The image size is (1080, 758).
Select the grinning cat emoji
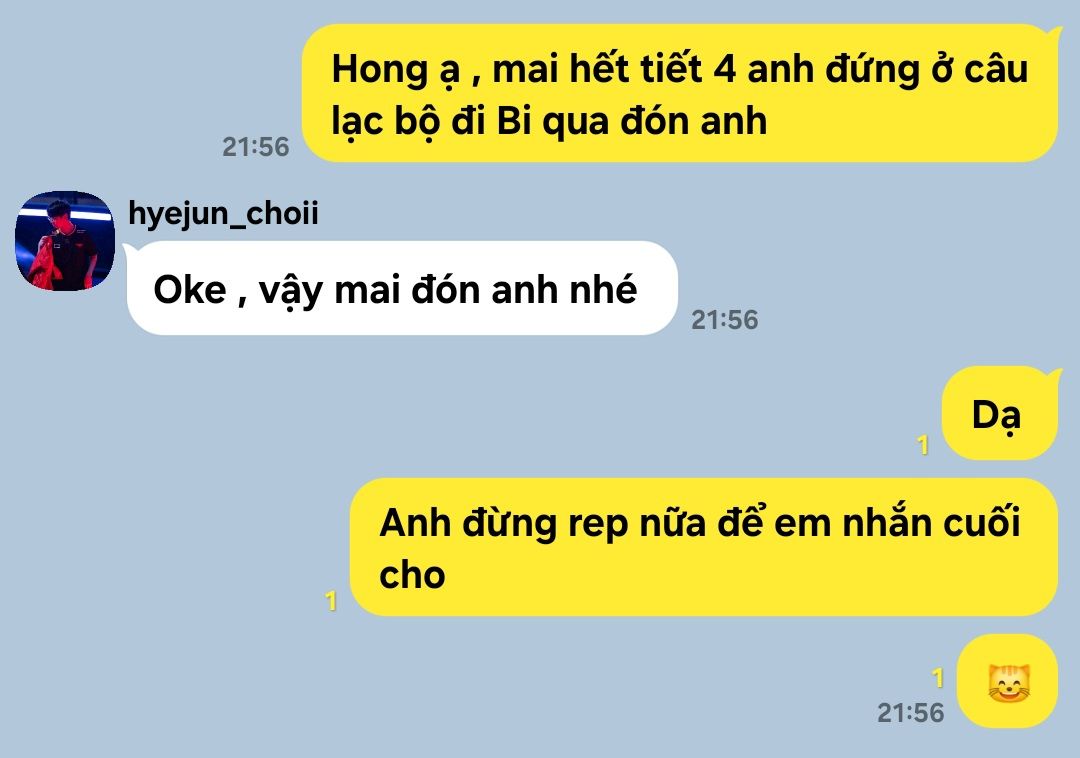[x=1008, y=683]
